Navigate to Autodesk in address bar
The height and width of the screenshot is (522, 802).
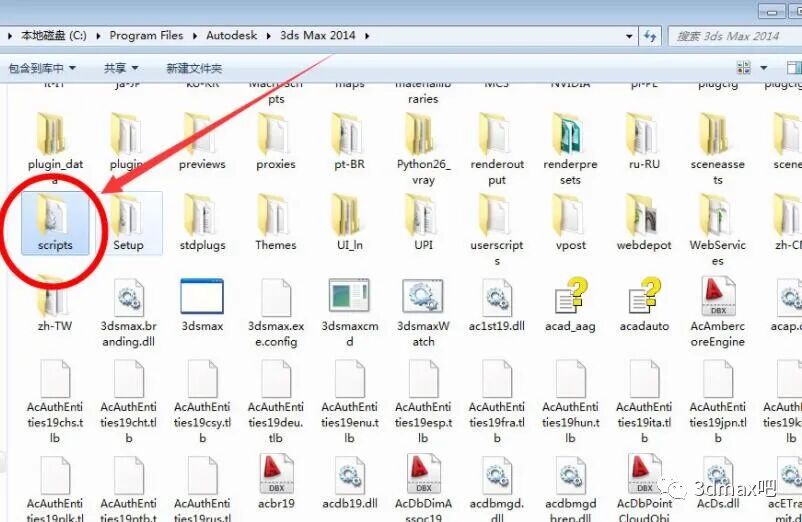click(232, 35)
